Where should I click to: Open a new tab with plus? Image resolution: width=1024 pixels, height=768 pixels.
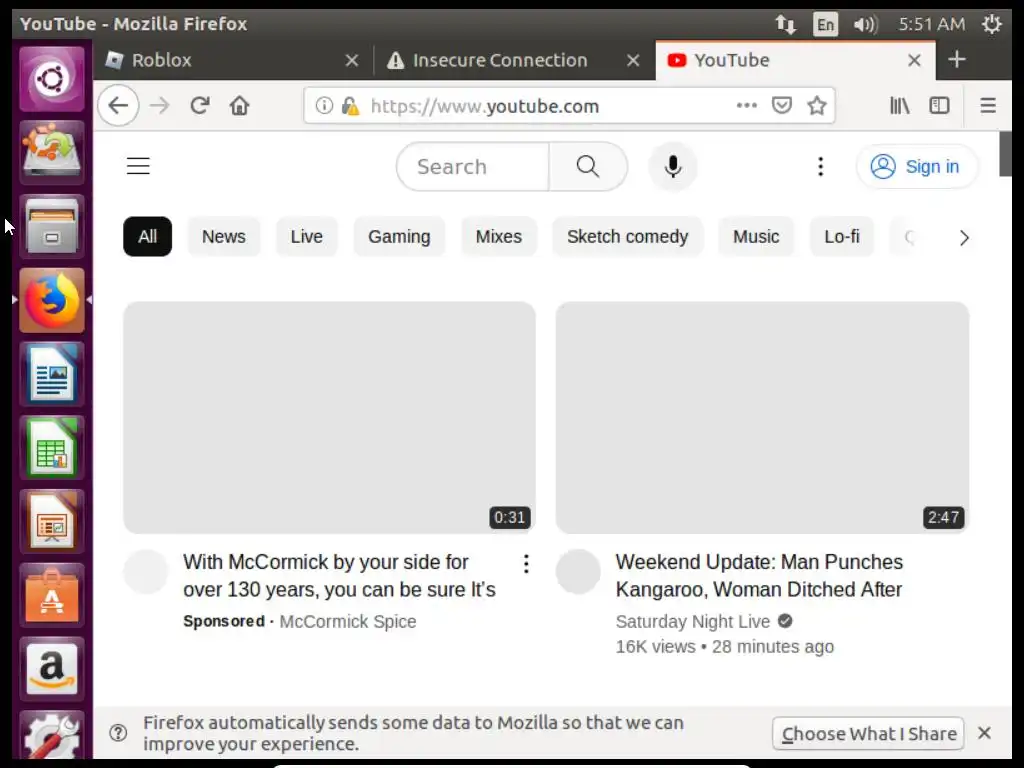tap(957, 59)
